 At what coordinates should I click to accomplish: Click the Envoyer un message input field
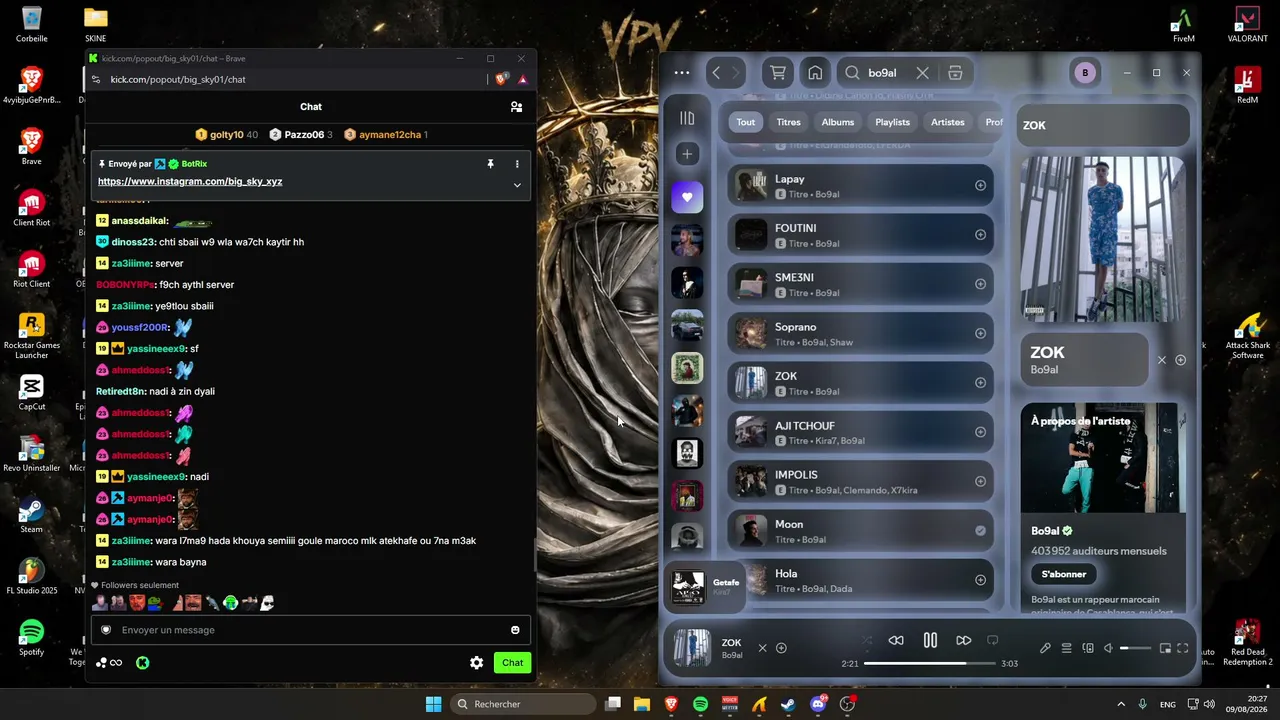pyautogui.click(x=310, y=630)
